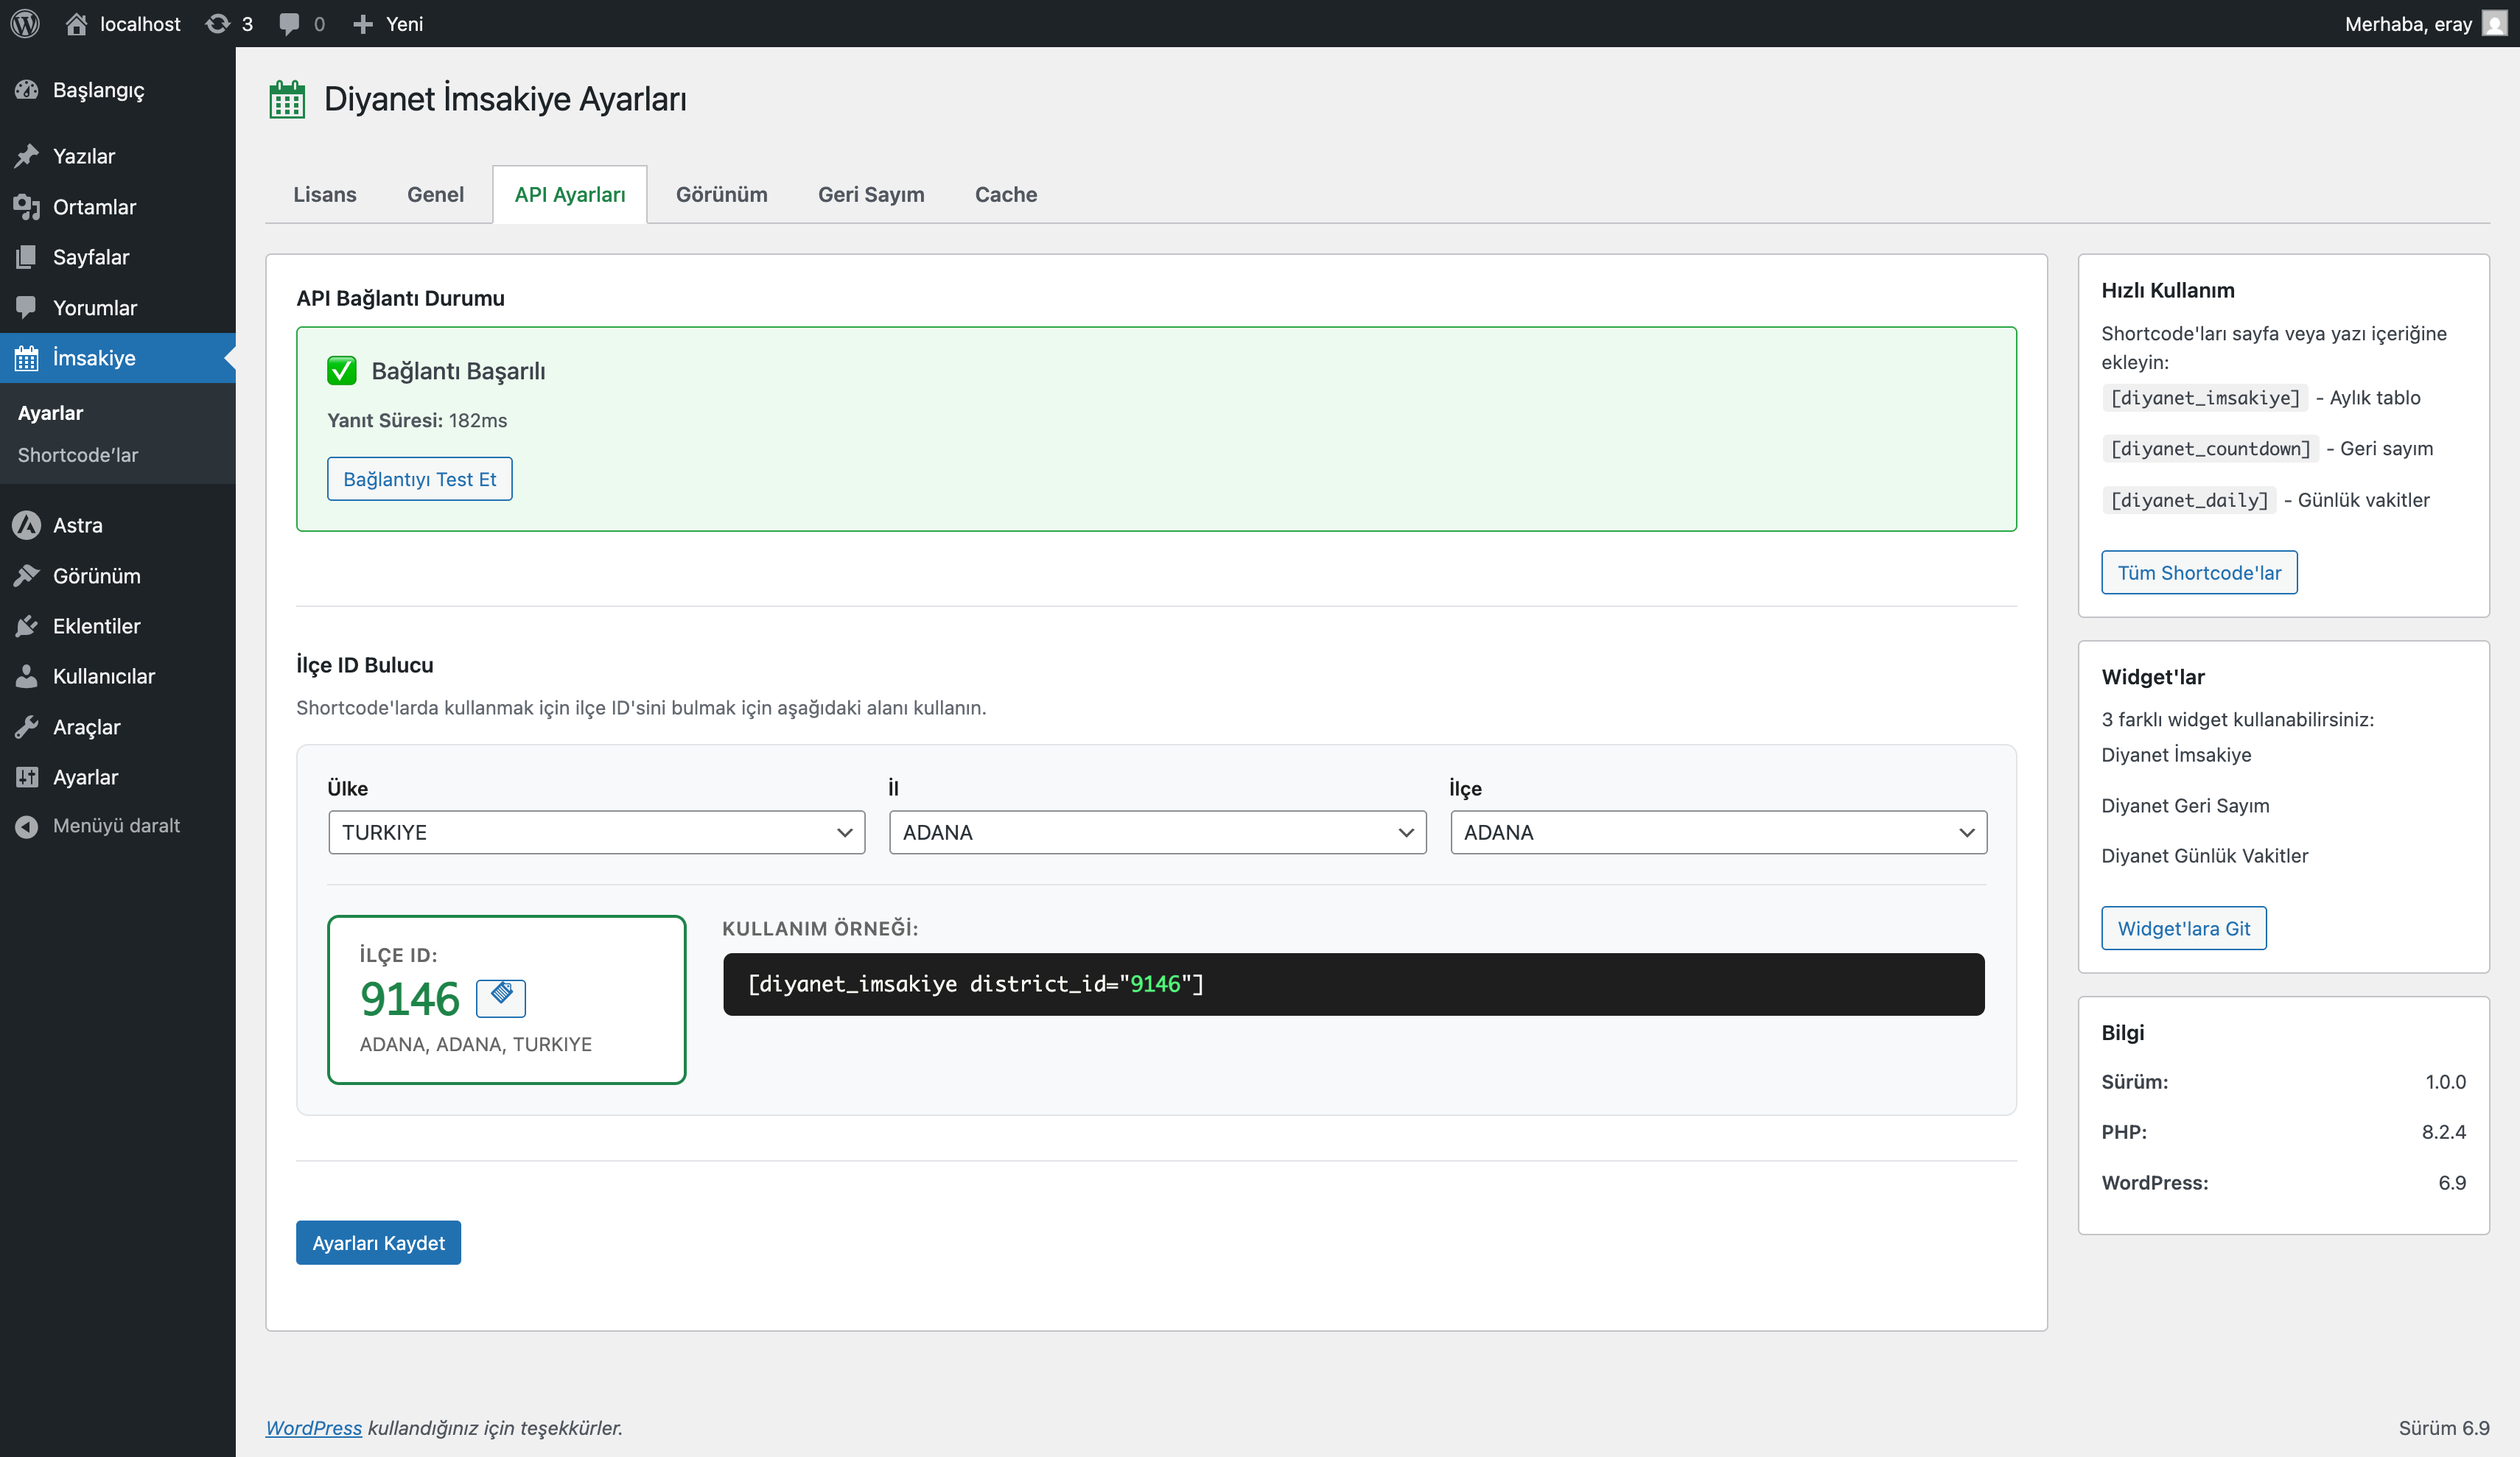Click the Tüm Shortcode'lar button
Screen dimensions: 2520x1457
click(2199, 573)
